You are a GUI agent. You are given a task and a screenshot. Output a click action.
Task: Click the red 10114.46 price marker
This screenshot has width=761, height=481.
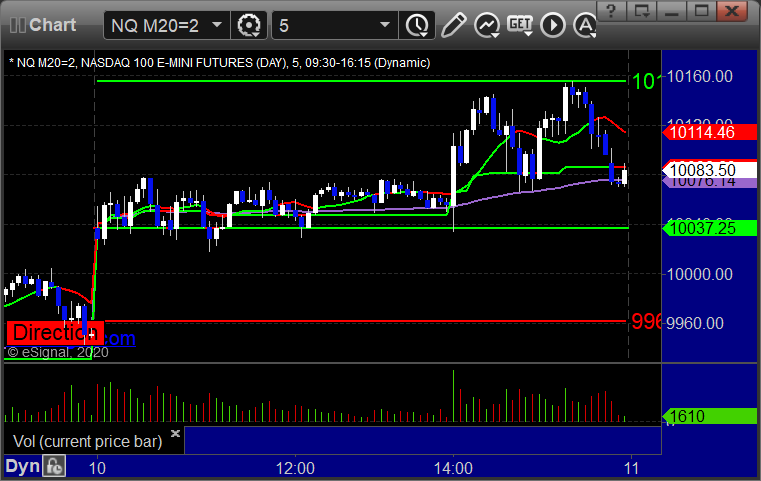tap(709, 132)
